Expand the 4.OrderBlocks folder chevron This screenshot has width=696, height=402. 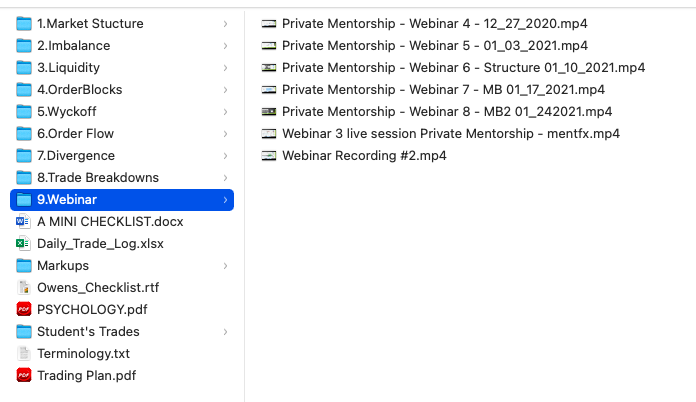(226, 89)
